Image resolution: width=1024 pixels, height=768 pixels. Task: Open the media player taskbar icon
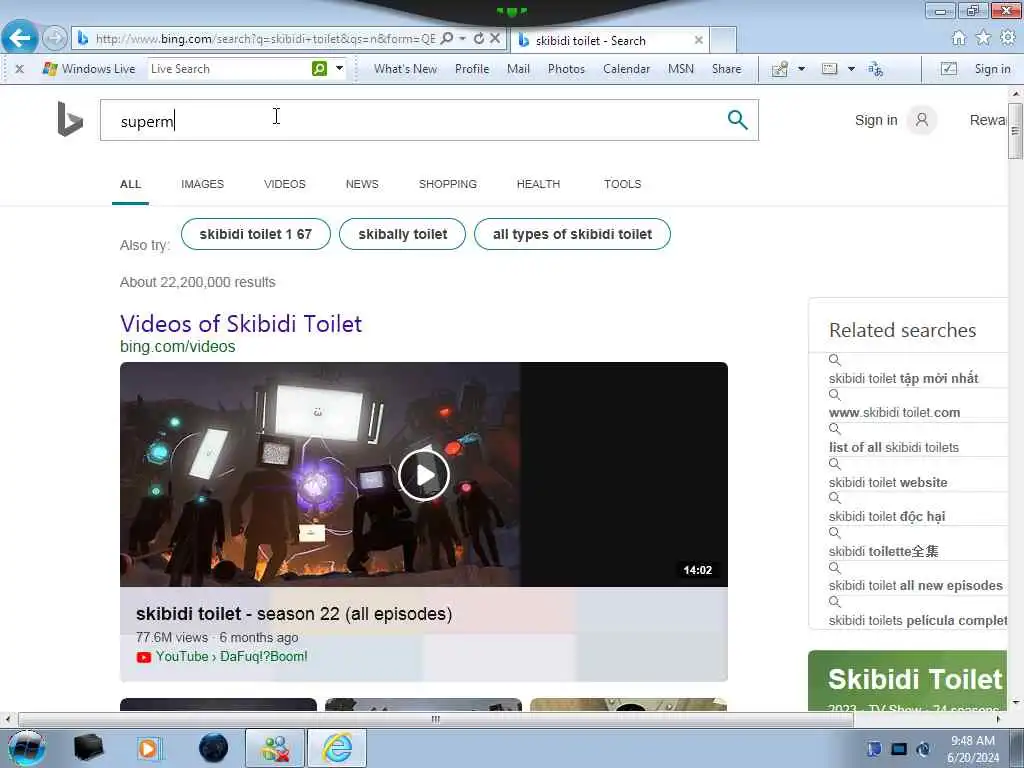149,748
